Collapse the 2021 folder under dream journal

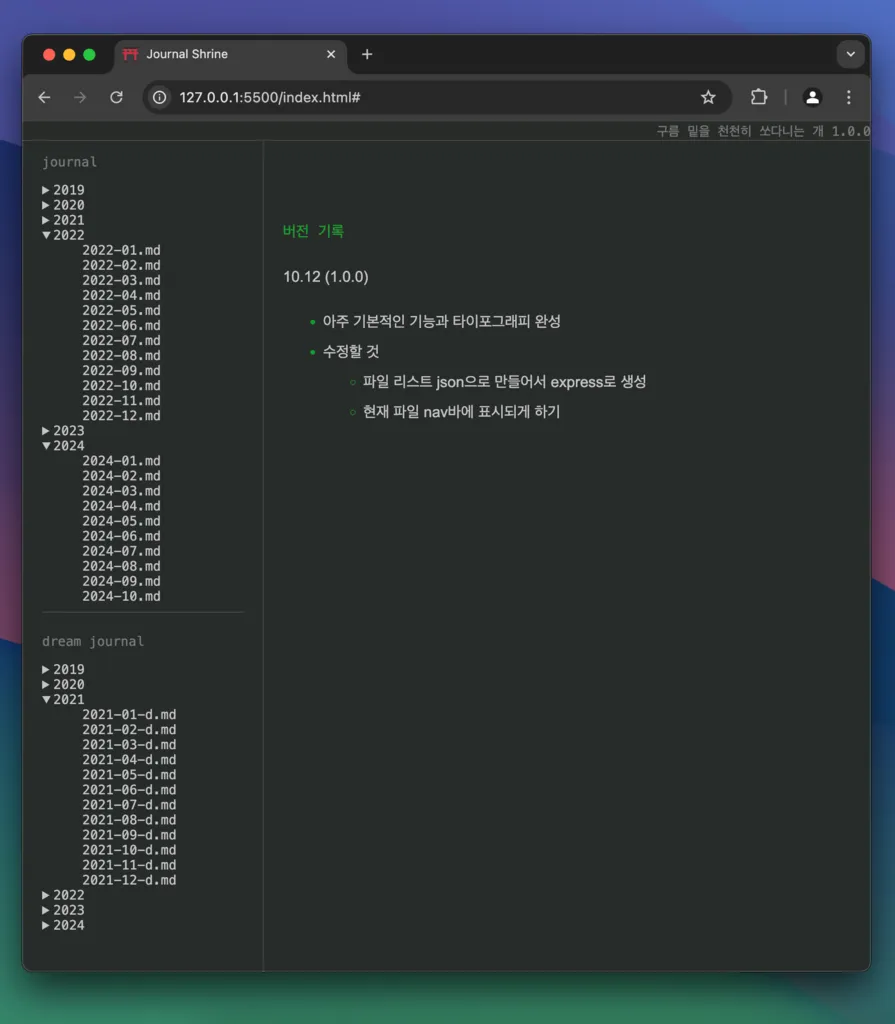tap(63, 700)
